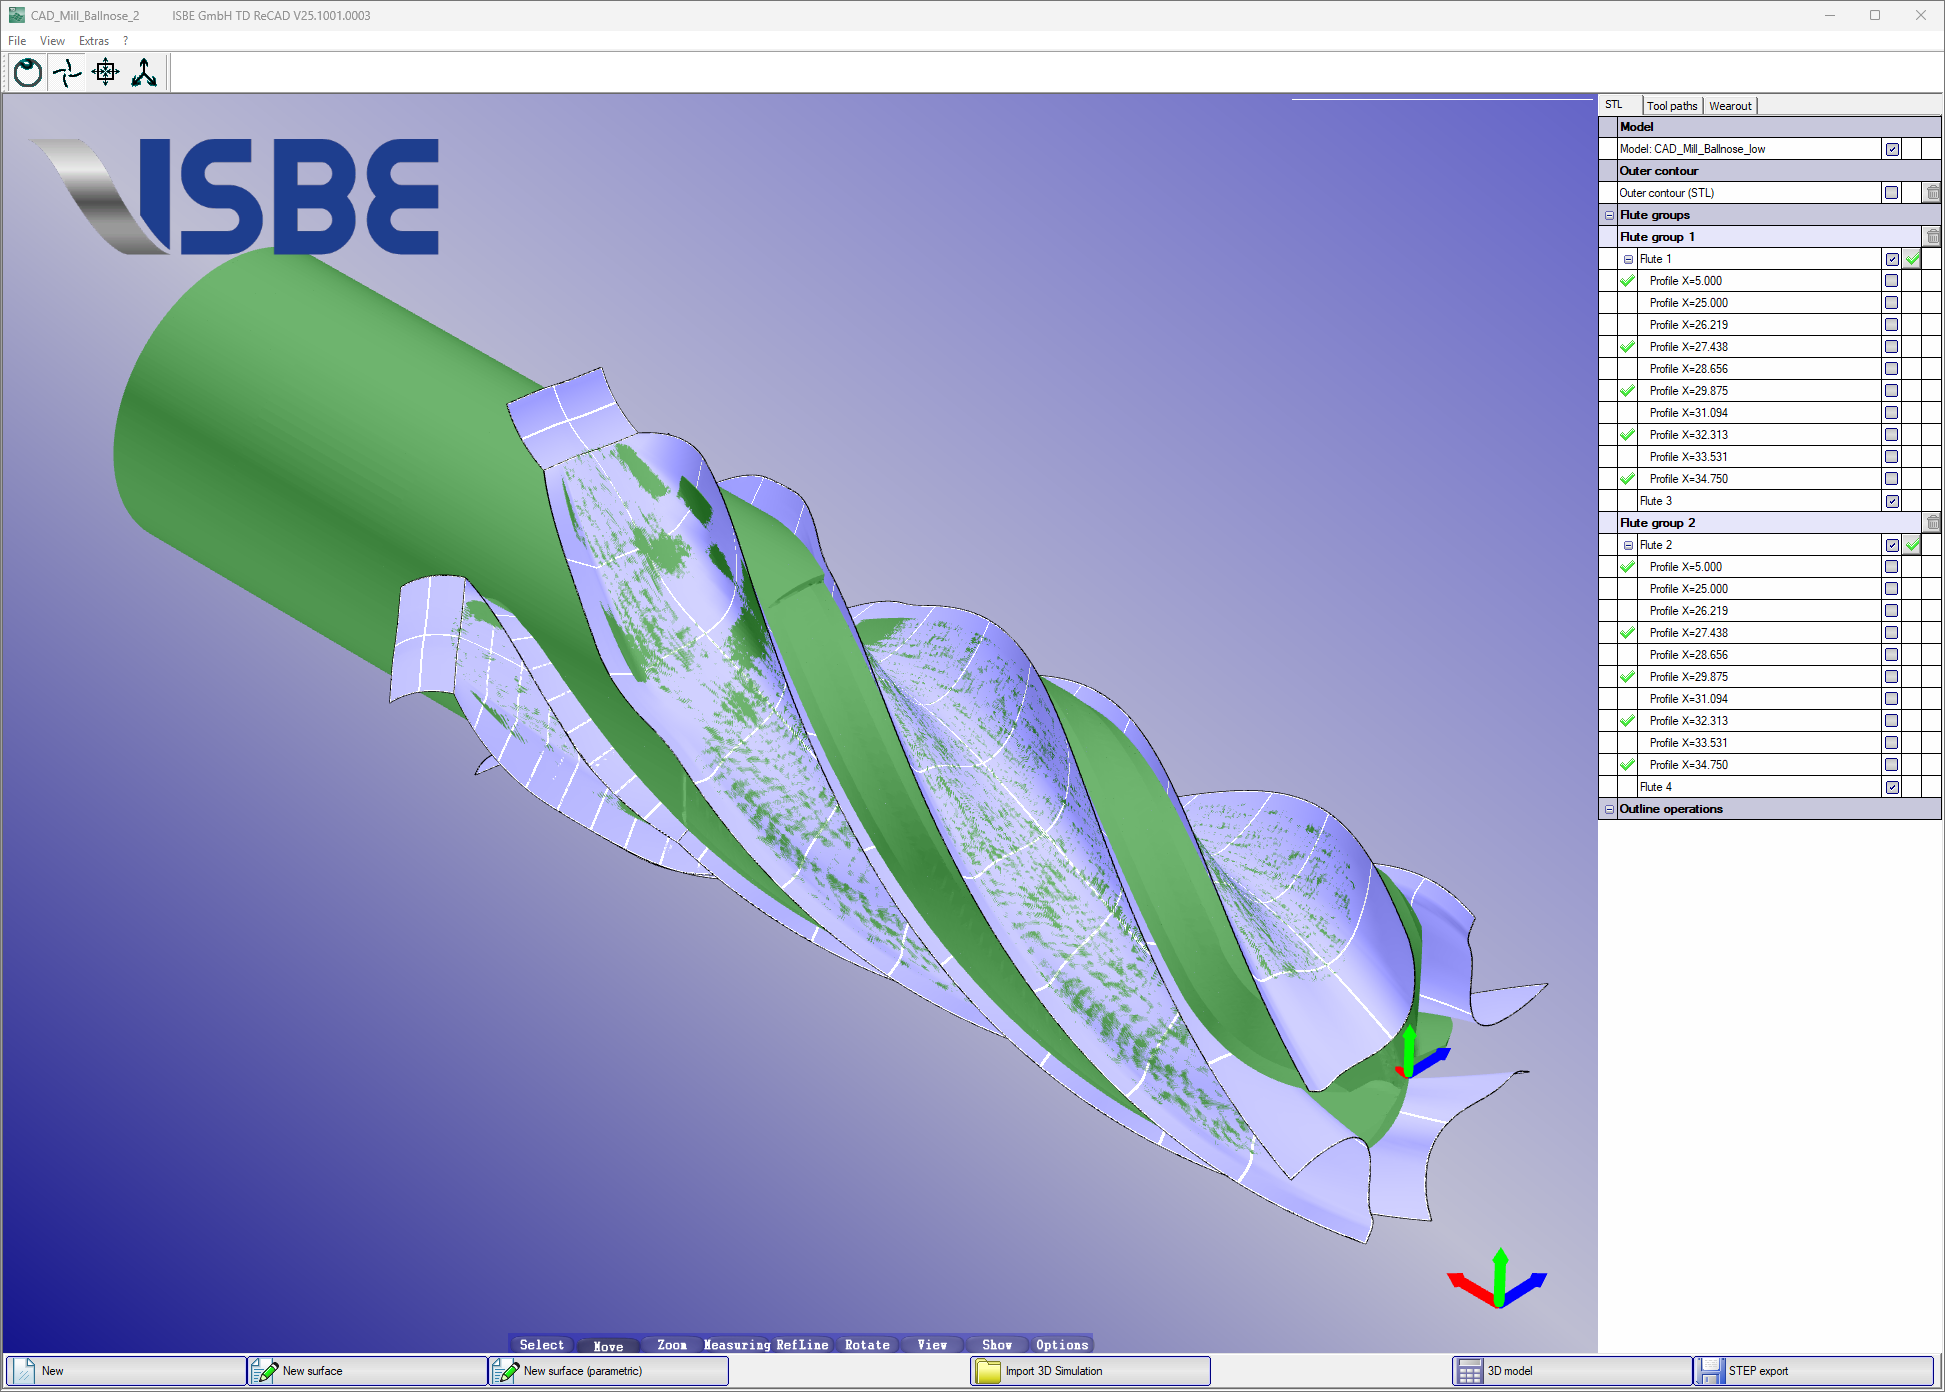Collapse the Outline operations section
This screenshot has height=1392, width=1945.
tap(1609, 809)
